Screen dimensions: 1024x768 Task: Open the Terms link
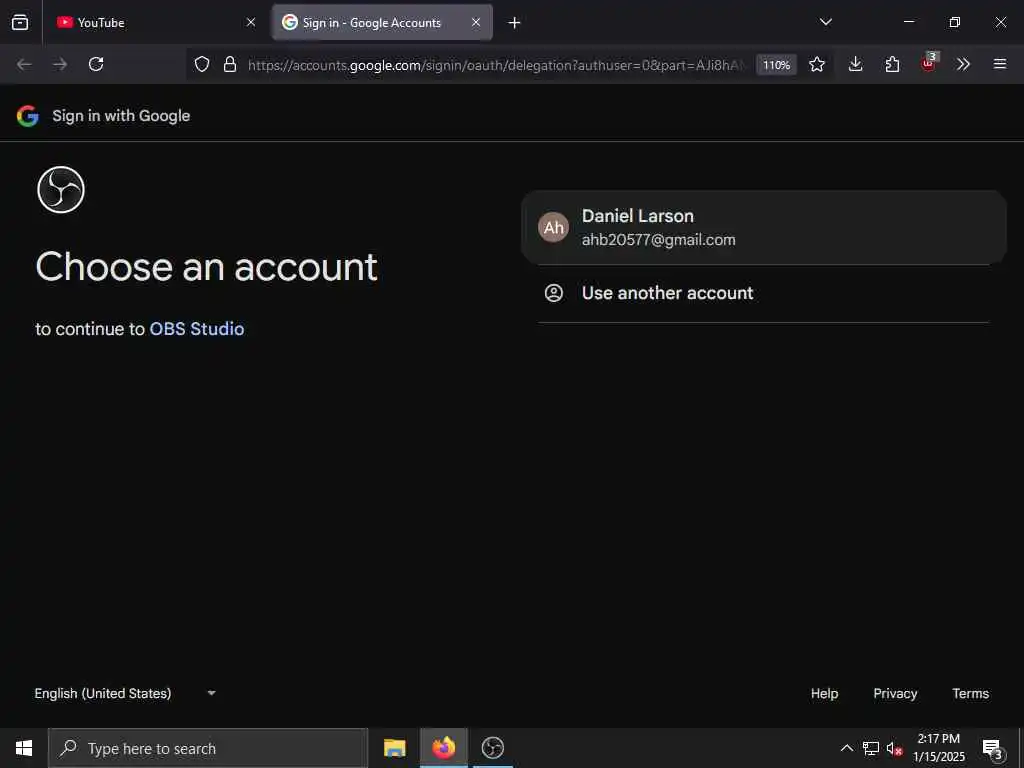pos(970,694)
